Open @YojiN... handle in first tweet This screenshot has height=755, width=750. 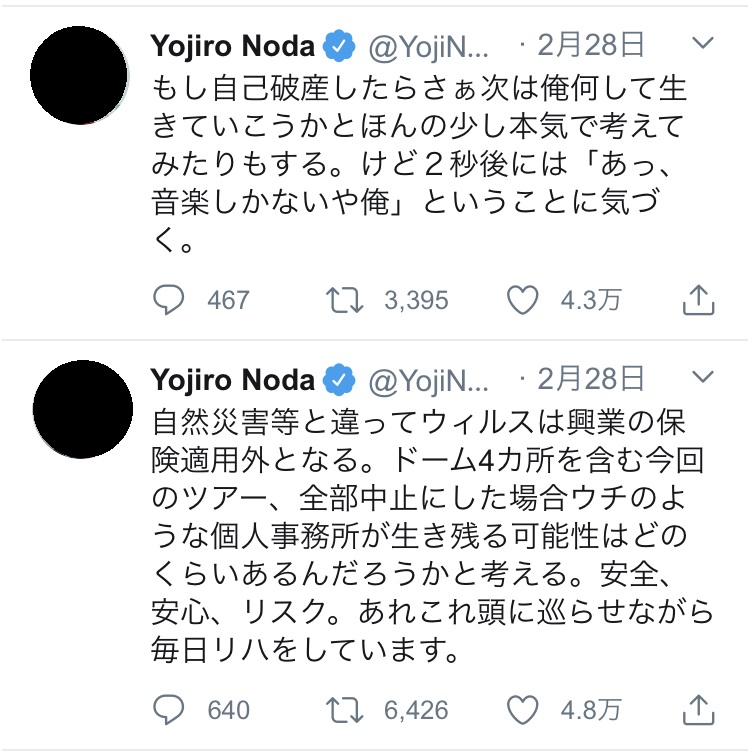point(429,47)
